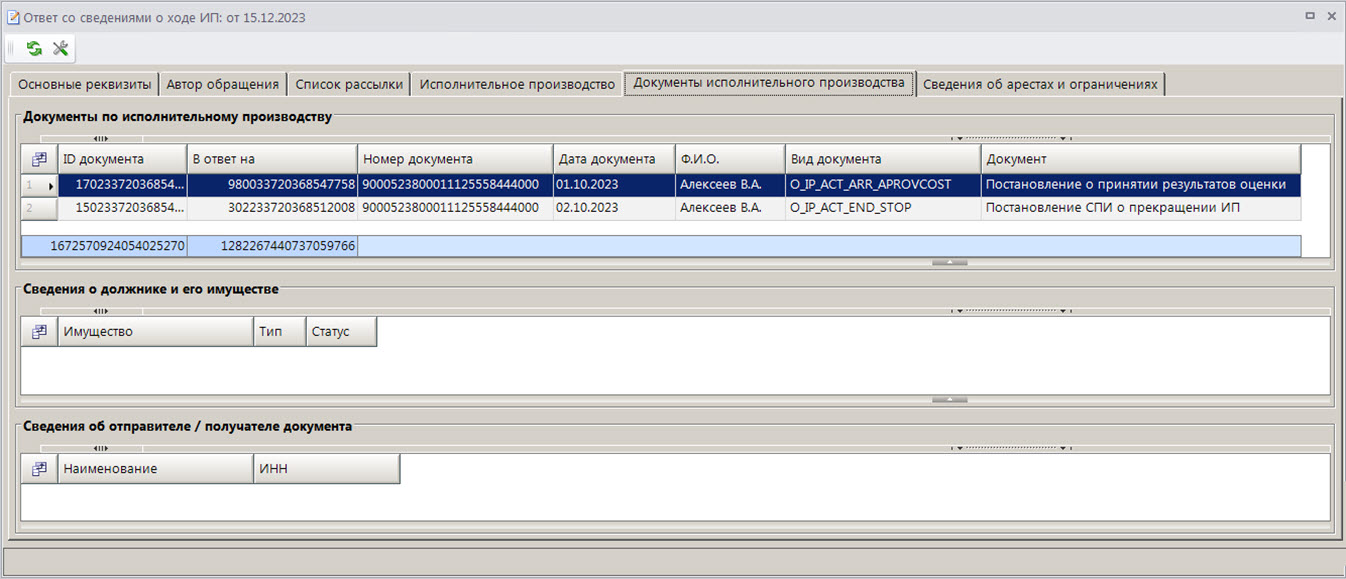Collapse the debtor property panel handle

click(x=949, y=399)
